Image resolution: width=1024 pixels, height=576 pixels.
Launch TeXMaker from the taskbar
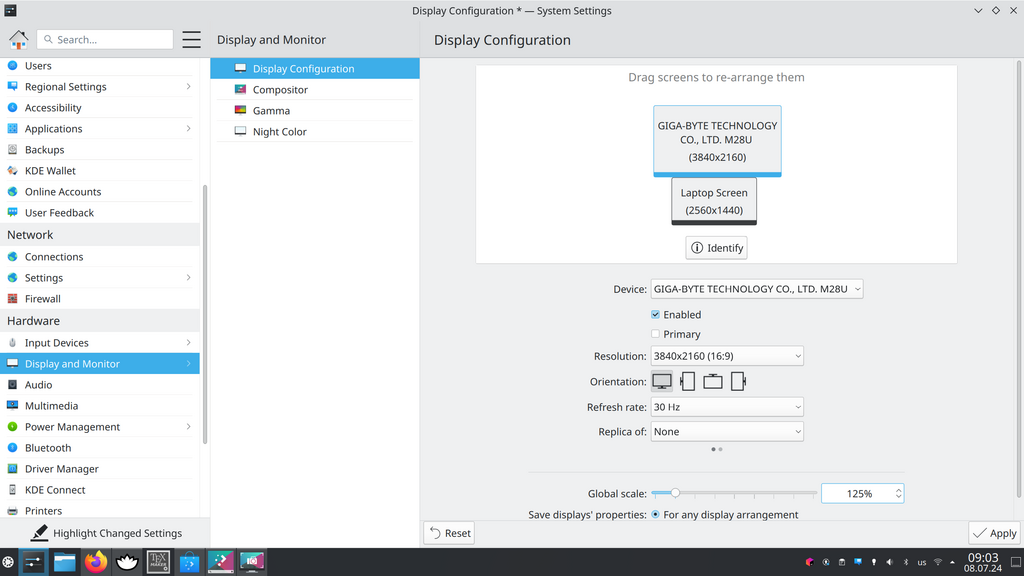coord(158,562)
